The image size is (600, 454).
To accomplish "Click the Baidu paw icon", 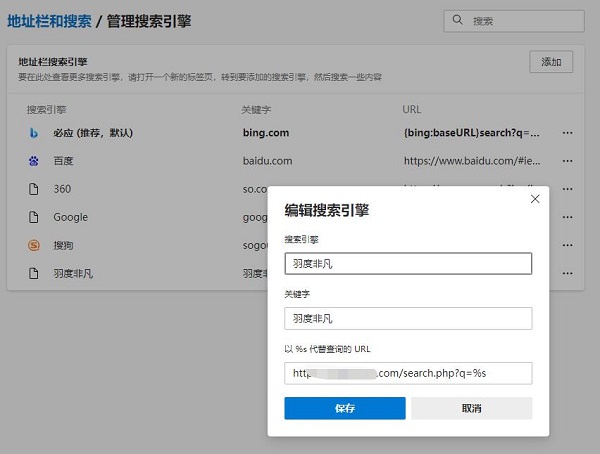I will pyautogui.click(x=34, y=161).
